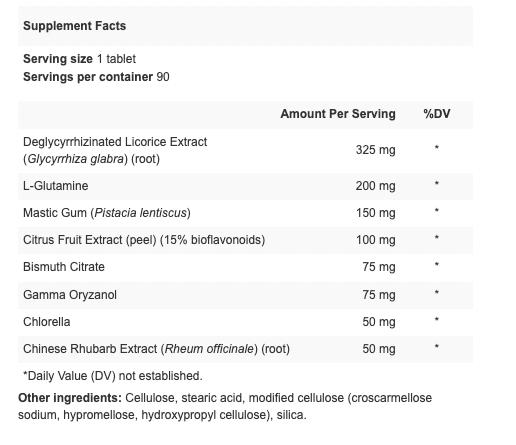Select the Citrus Fruit Extract row text
Image resolution: width=516 pixels, height=445 pixels.
coord(144,240)
